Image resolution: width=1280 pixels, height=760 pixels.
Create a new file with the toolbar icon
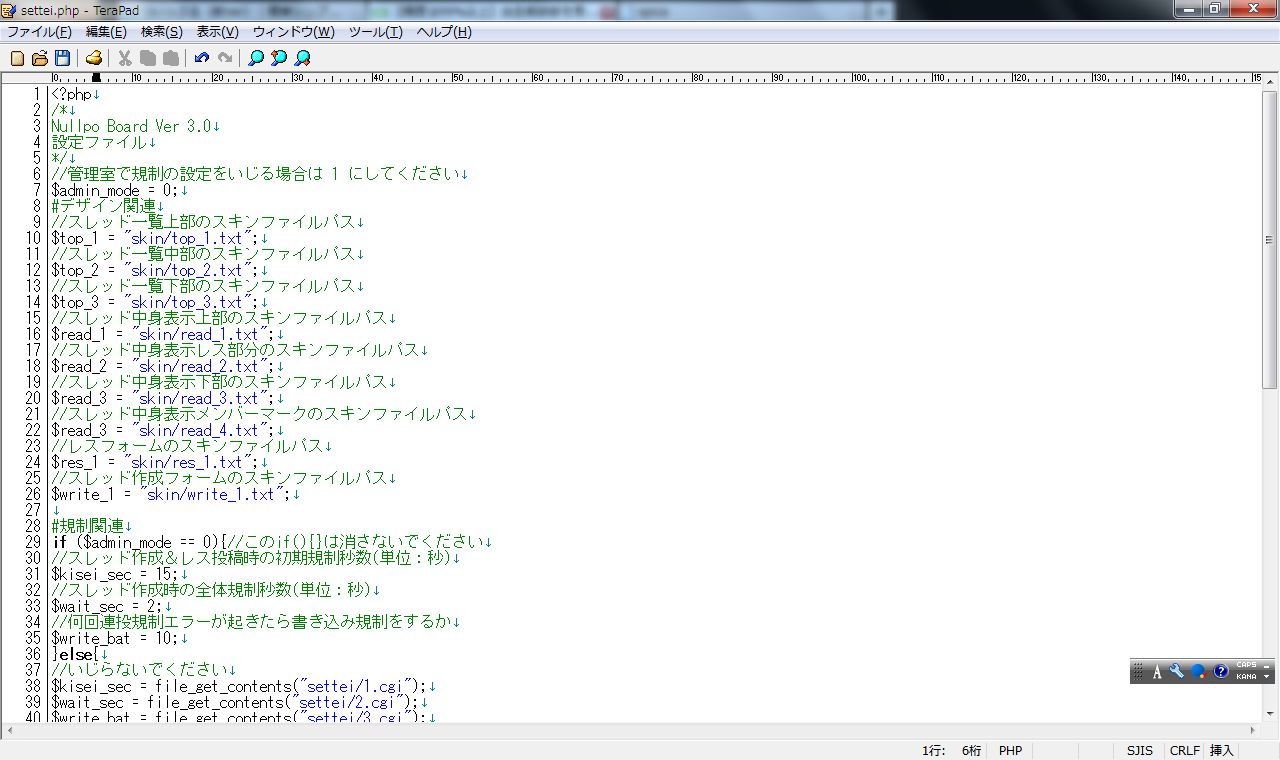17,58
